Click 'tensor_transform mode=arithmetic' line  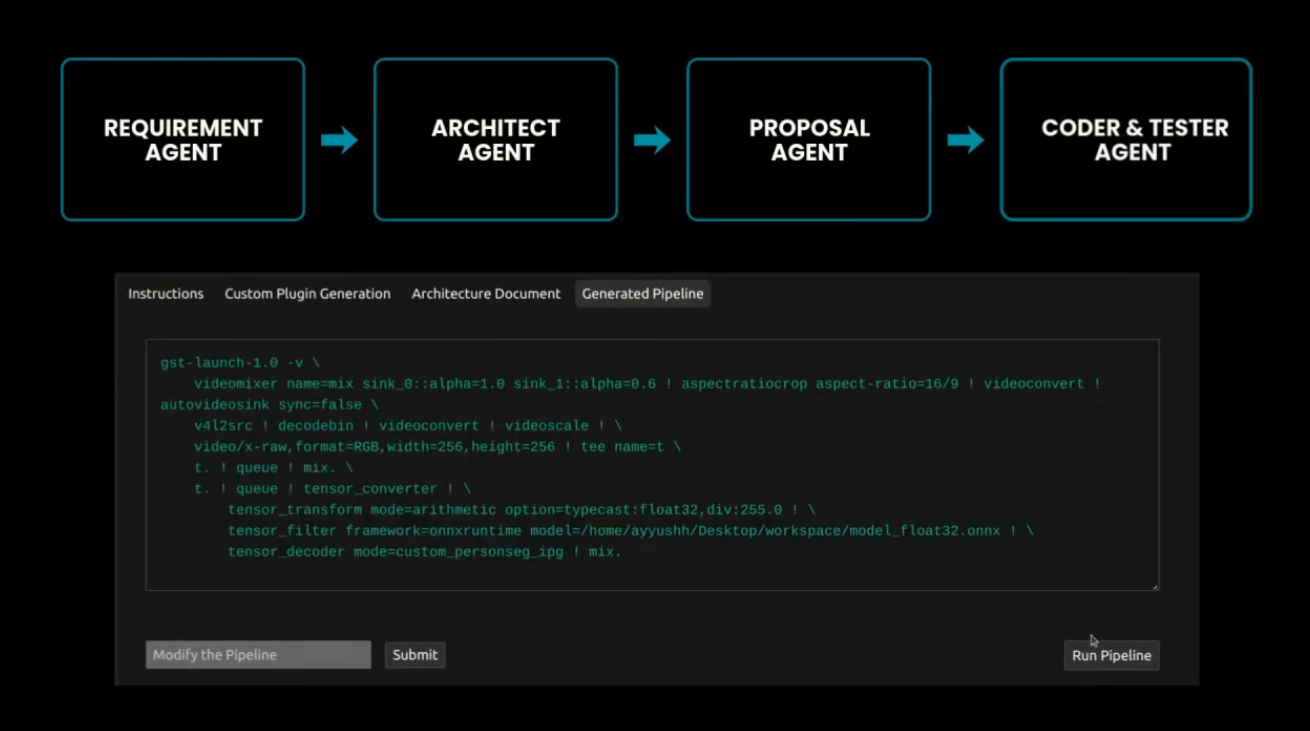coord(522,510)
